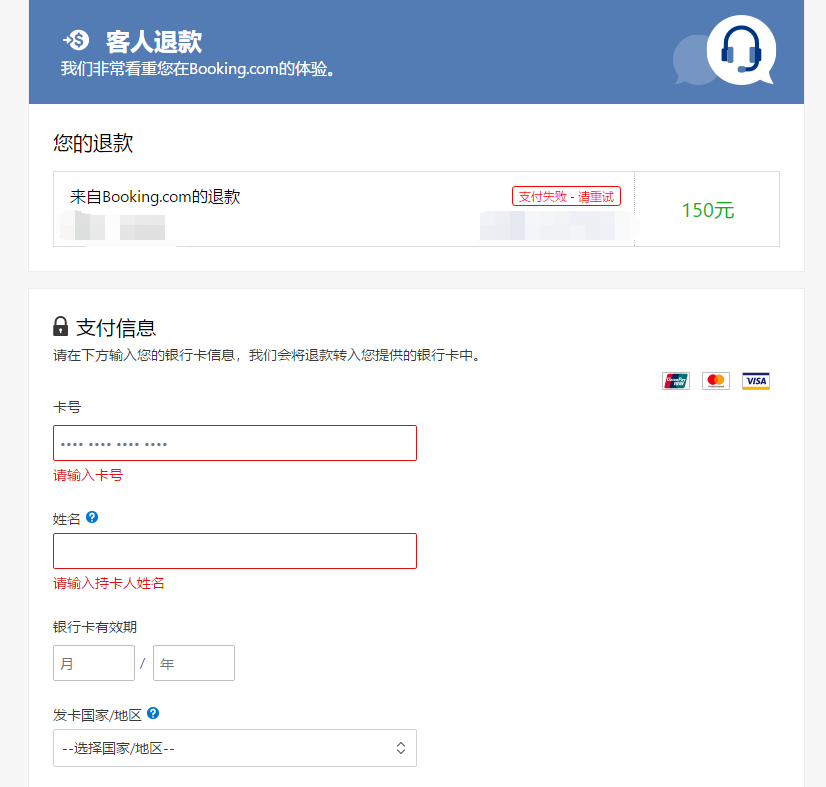This screenshot has width=826, height=787.
Task: Click the lock icon beside 支付信息
Action: point(61,327)
